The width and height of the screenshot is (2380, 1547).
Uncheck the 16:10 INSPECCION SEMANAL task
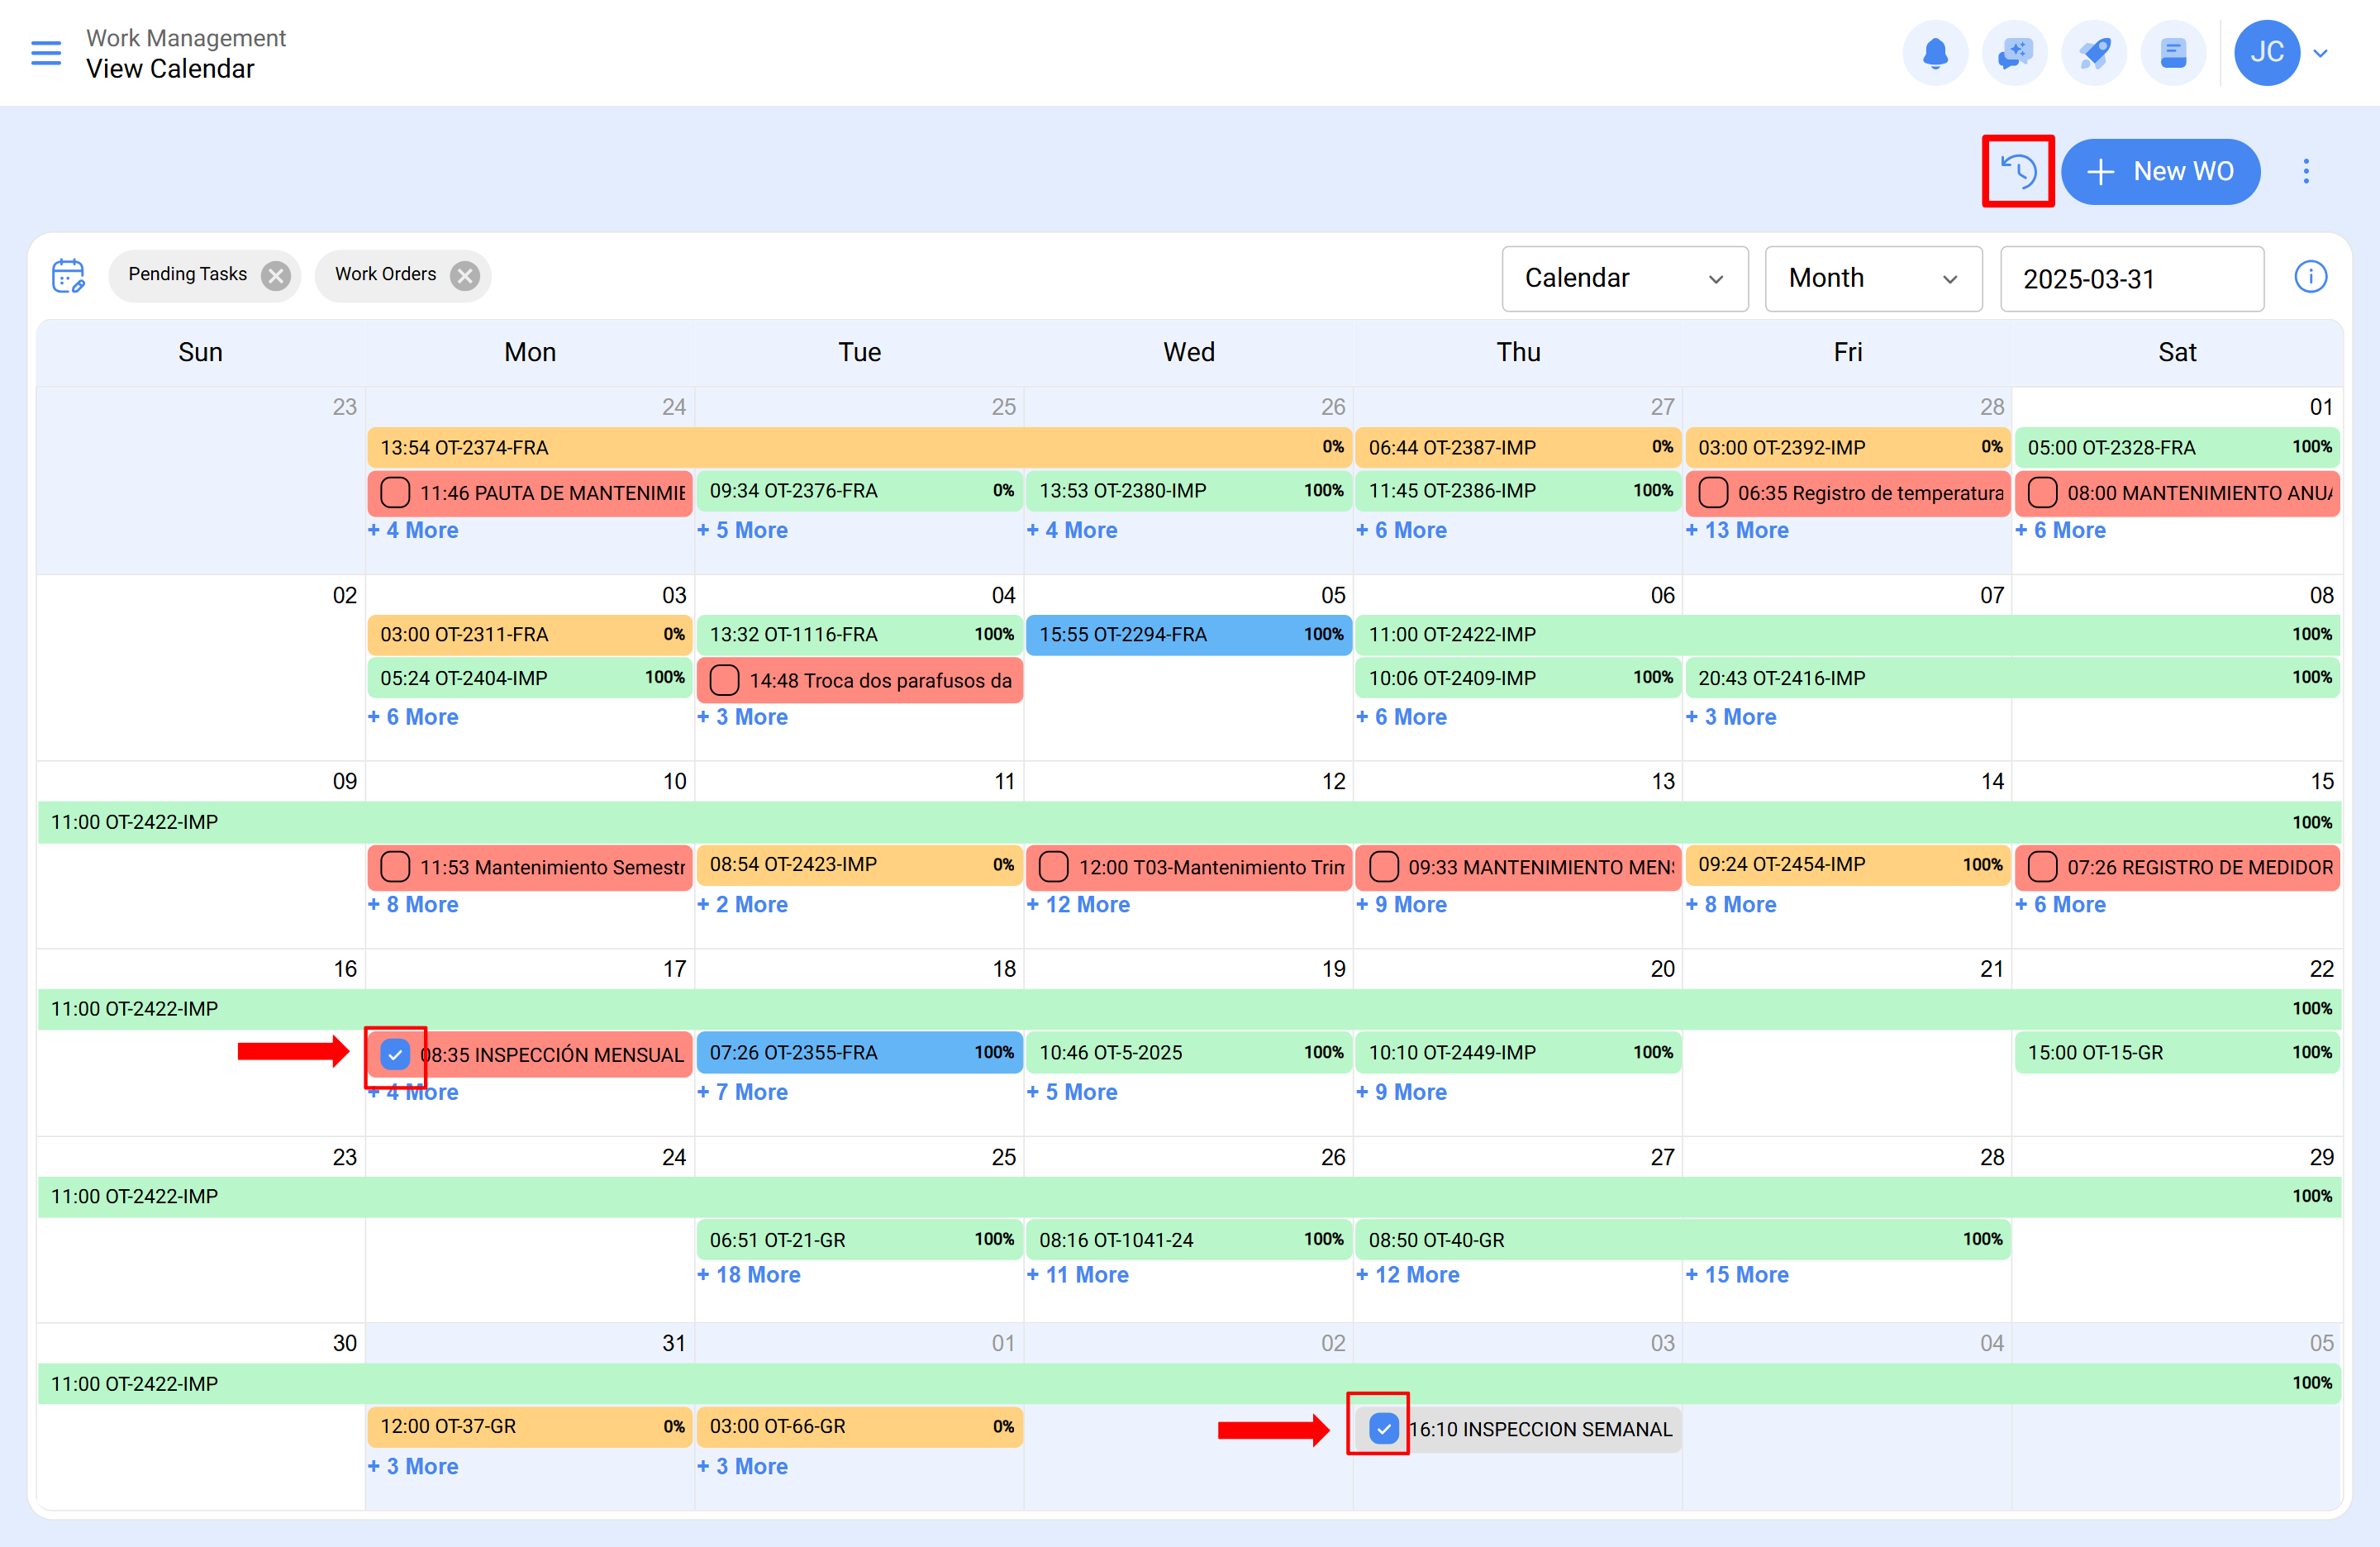1383,1428
